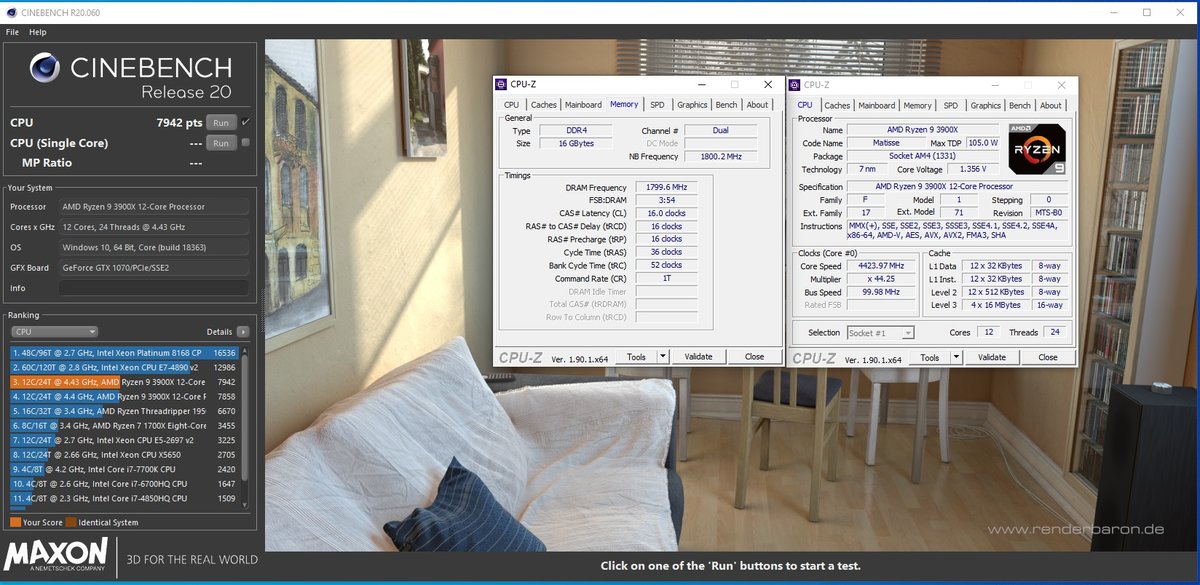
Task: Run the multi-core CPU benchmark
Action: pyautogui.click(x=220, y=122)
